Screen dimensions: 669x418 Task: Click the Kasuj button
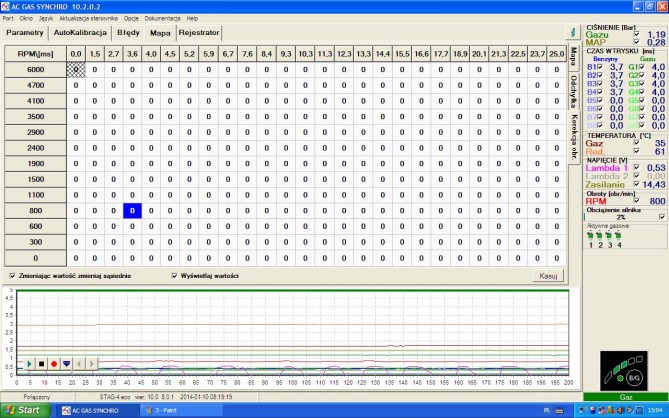(548, 276)
